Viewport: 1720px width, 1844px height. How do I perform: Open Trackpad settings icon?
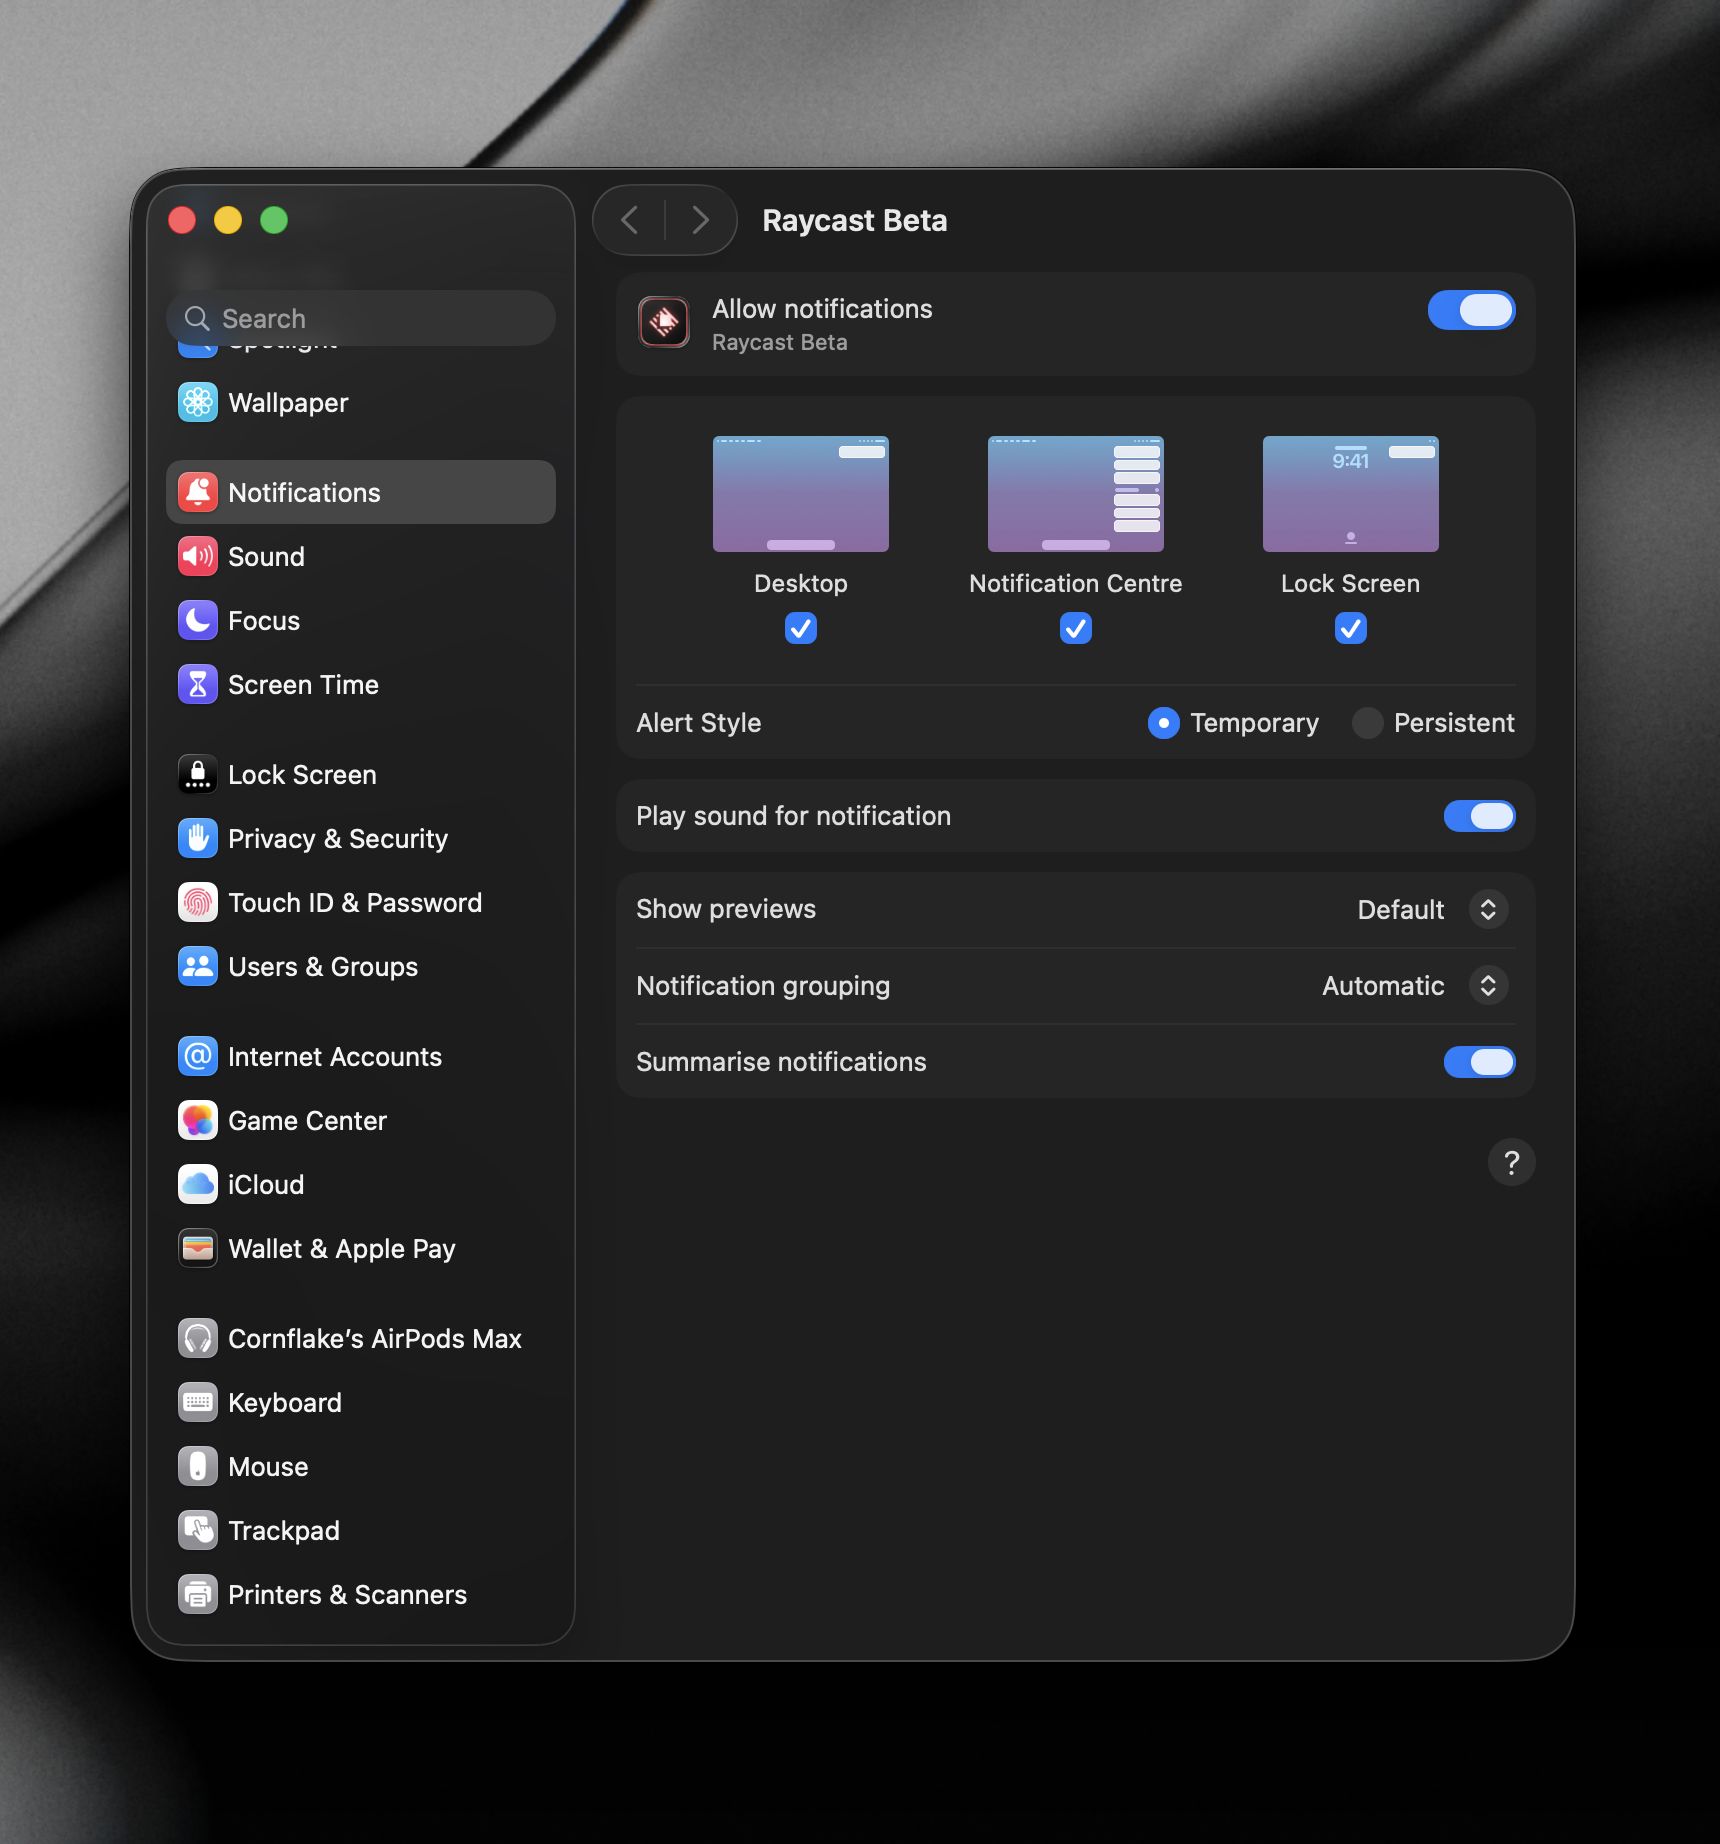click(x=198, y=1531)
